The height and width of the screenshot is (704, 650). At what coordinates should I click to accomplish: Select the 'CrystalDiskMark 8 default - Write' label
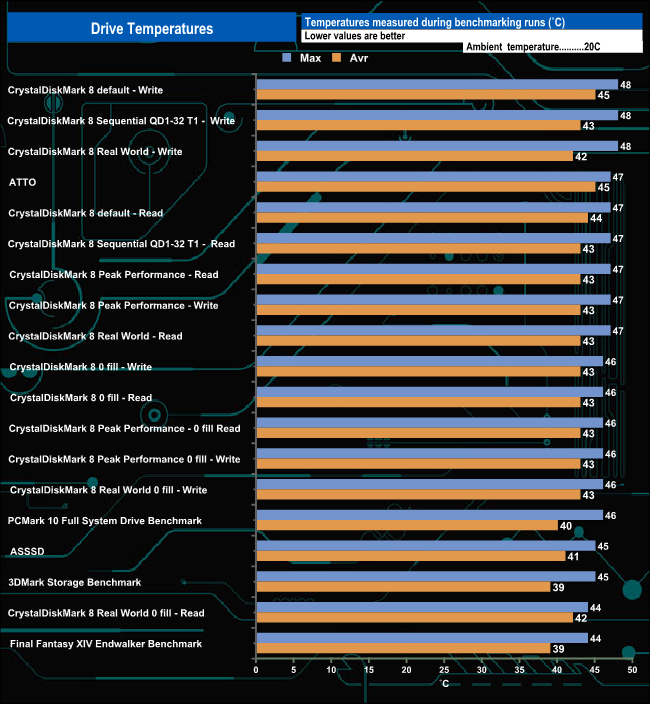[x=85, y=90]
